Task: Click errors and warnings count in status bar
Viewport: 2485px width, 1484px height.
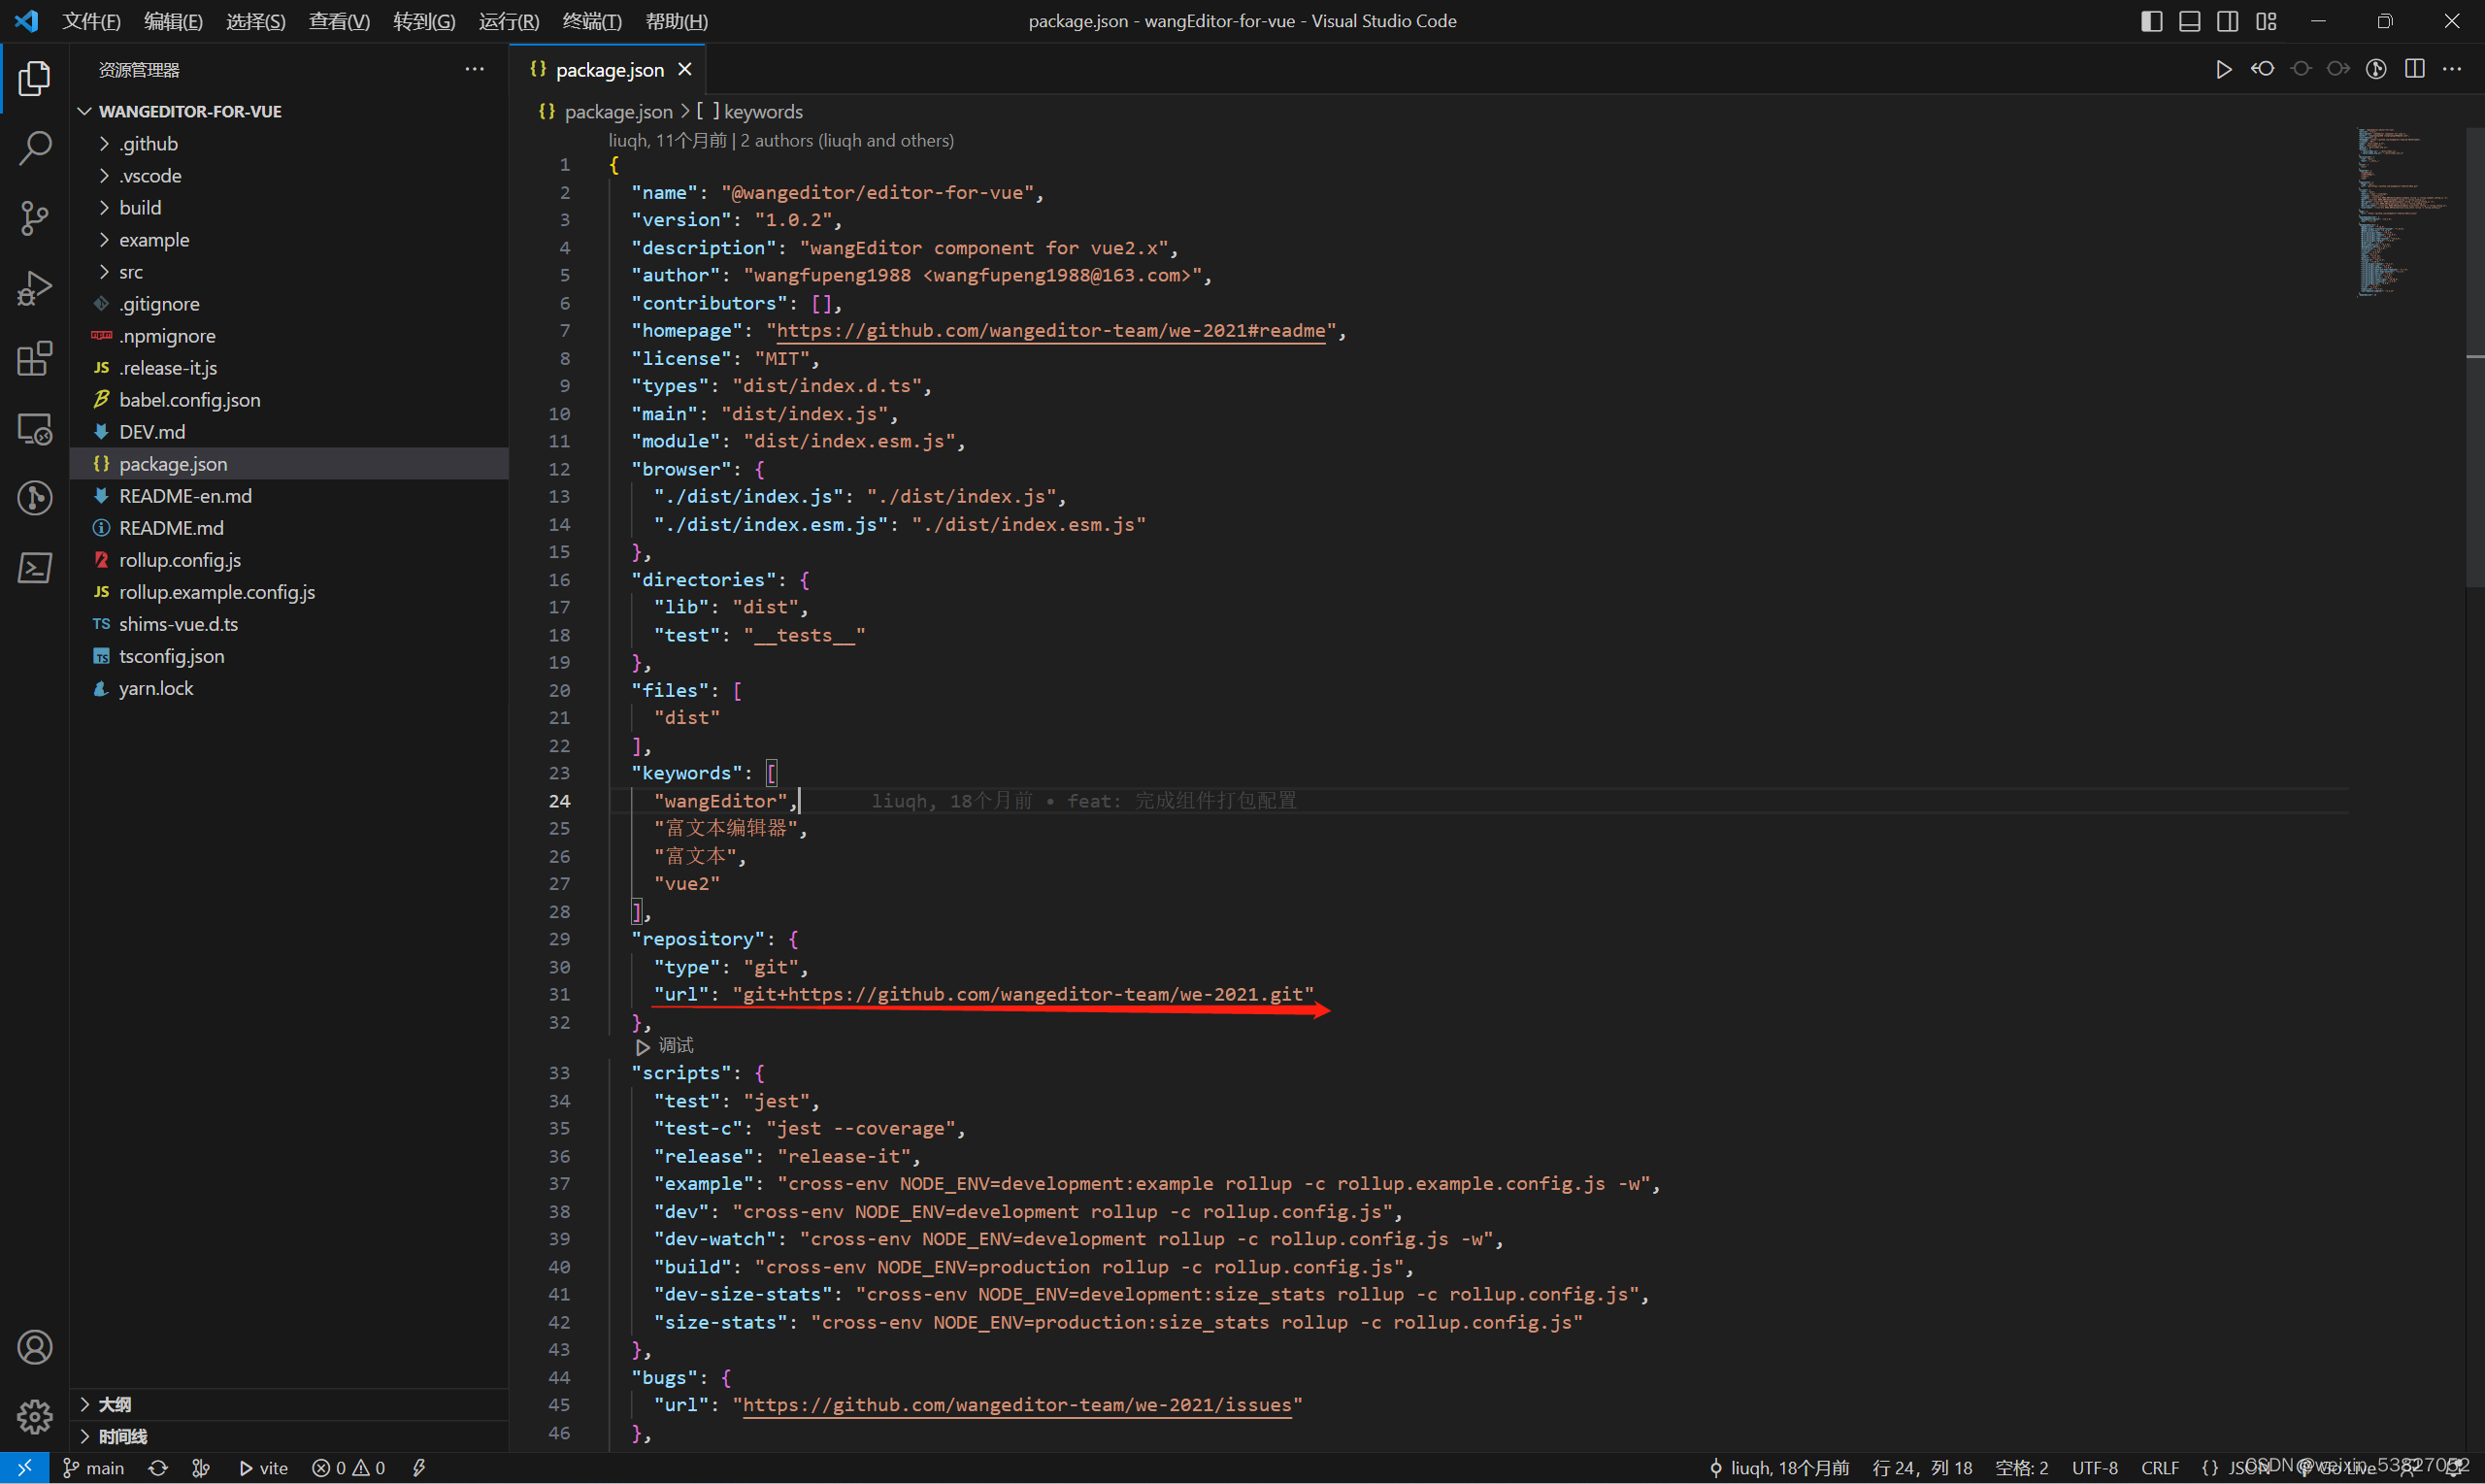Action: coord(348,1467)
